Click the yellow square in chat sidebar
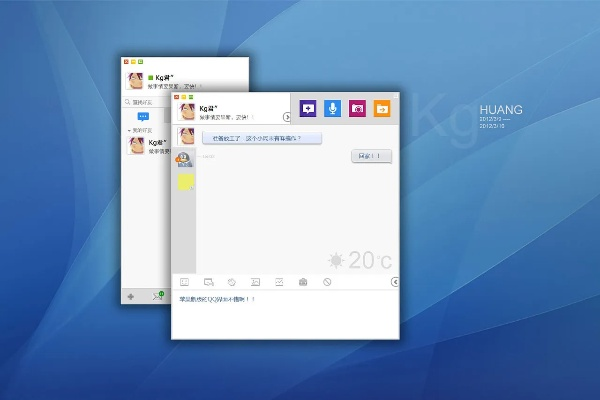 185,182
